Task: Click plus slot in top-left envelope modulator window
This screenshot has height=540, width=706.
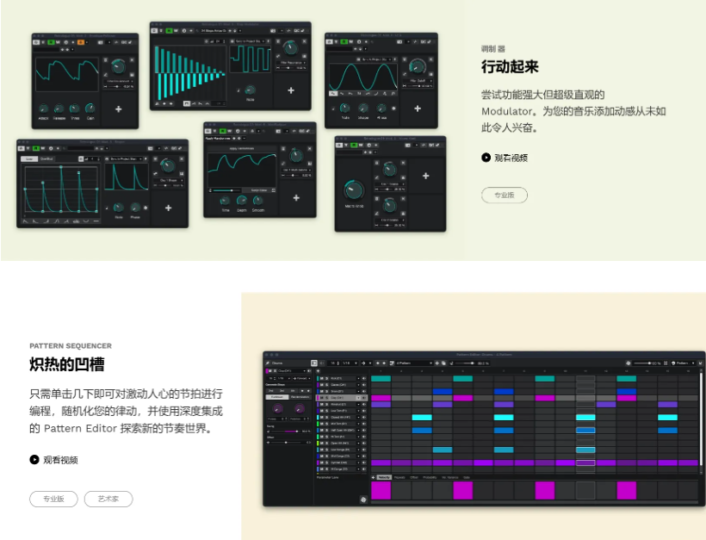Action: (119, 108)
